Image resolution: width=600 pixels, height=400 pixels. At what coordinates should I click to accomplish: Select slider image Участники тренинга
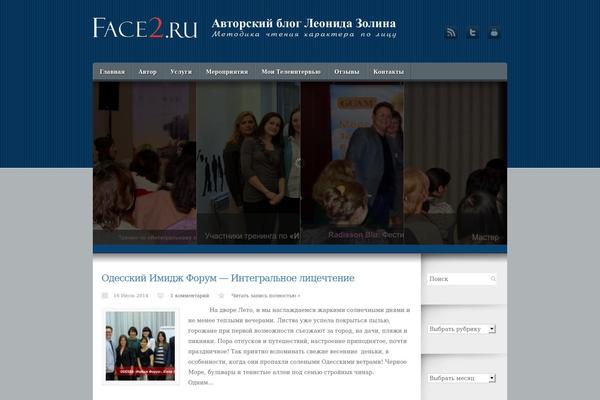coord(248,163)
